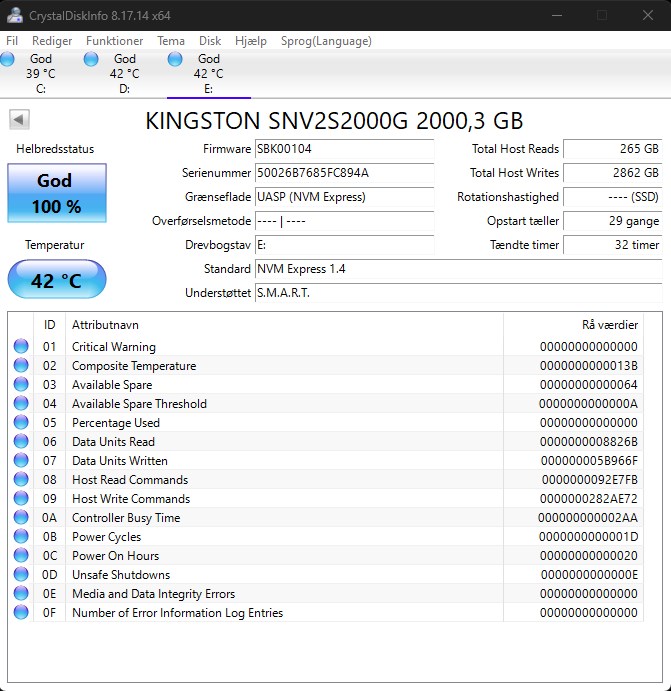Click status orb for Host Read Commands row
The image size is (671, 691).
[21, 479]
